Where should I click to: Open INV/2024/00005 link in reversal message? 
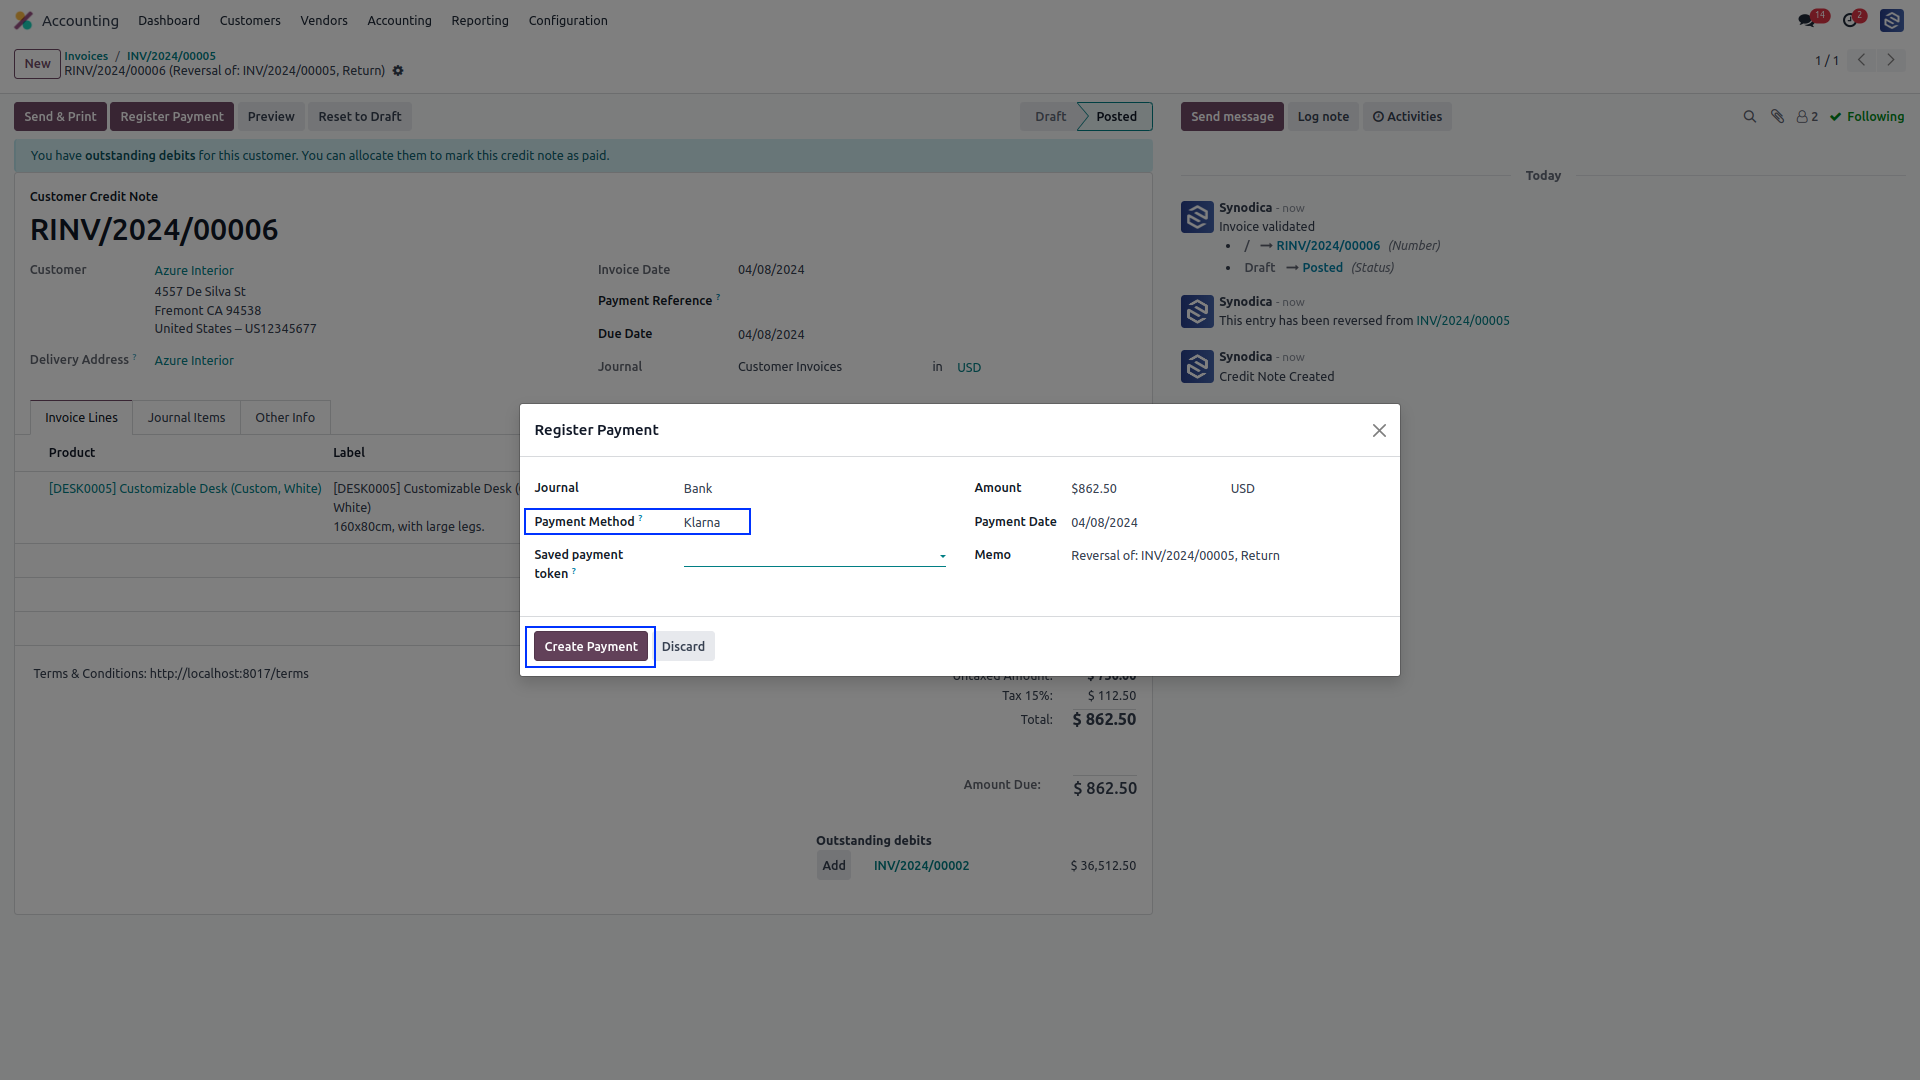[1463, 321]
